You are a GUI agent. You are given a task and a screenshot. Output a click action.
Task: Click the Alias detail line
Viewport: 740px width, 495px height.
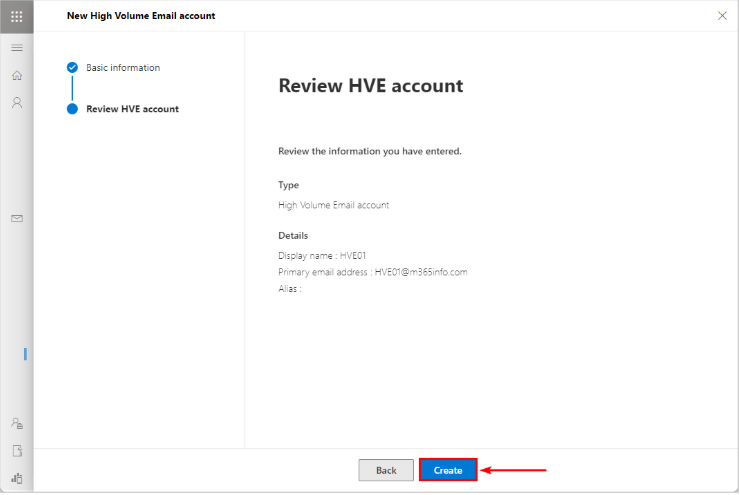[290, 289]
